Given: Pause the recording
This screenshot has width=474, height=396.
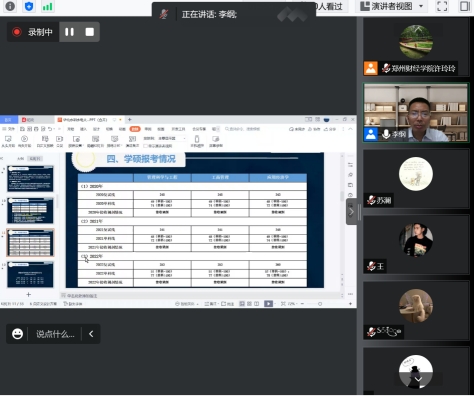Looking at the screenshot, I should point(69,32).
